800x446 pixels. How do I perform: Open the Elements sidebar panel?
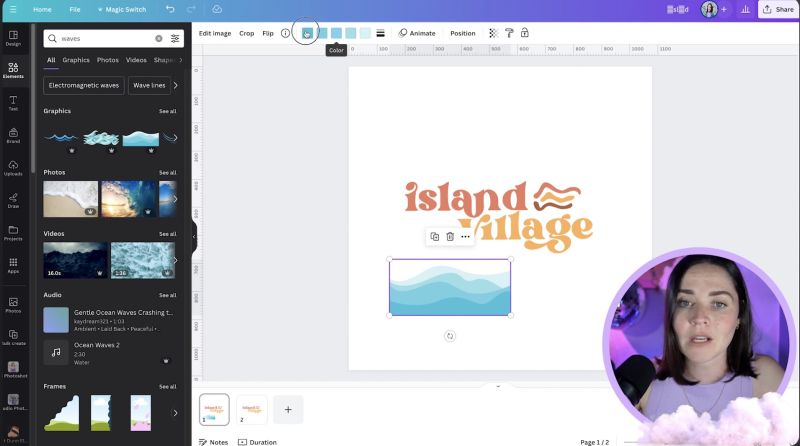tap(13, 70)
